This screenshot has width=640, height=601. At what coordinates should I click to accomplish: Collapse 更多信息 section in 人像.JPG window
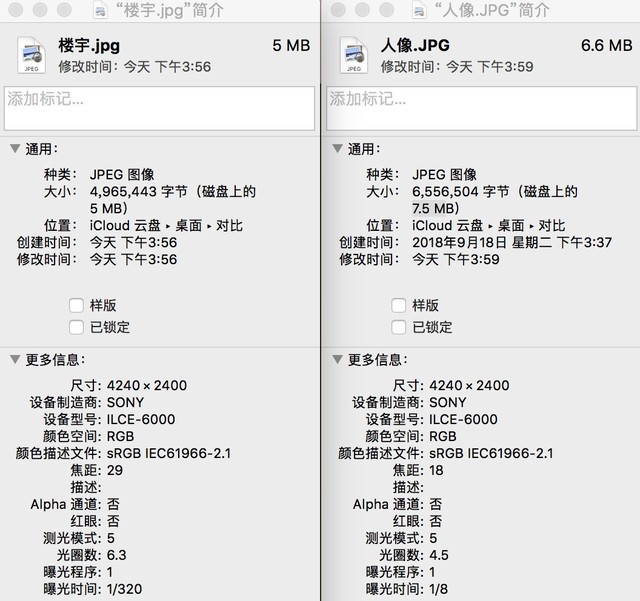click(338, 359)
